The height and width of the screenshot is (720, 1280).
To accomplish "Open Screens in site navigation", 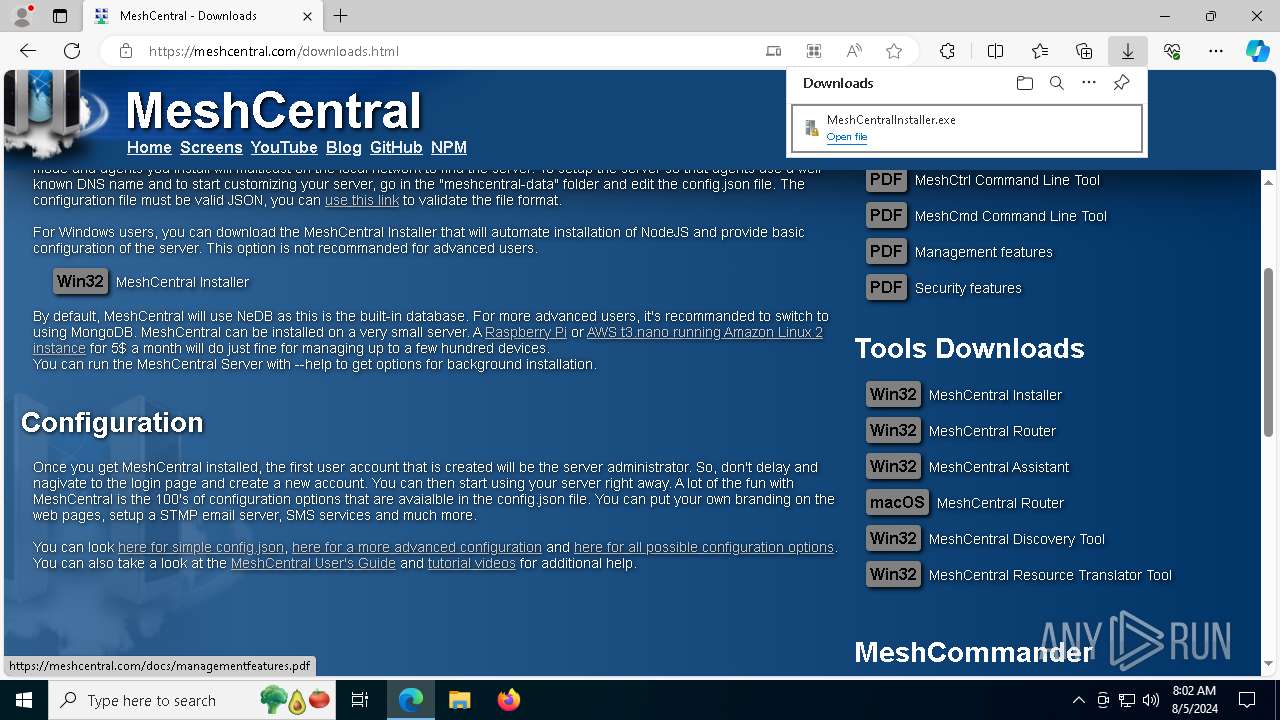I will (211, 147).
